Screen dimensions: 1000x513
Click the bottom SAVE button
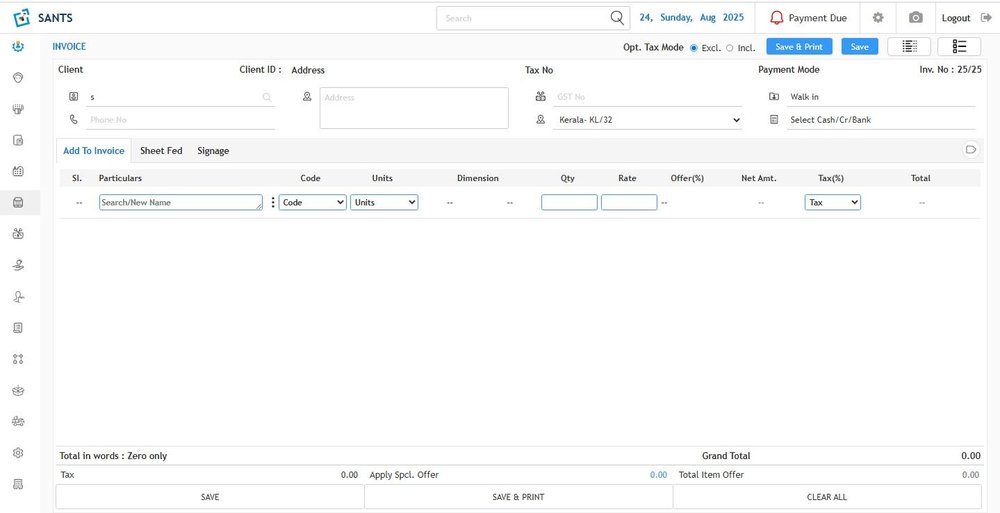pyautogui.click(x=210, y=497)
